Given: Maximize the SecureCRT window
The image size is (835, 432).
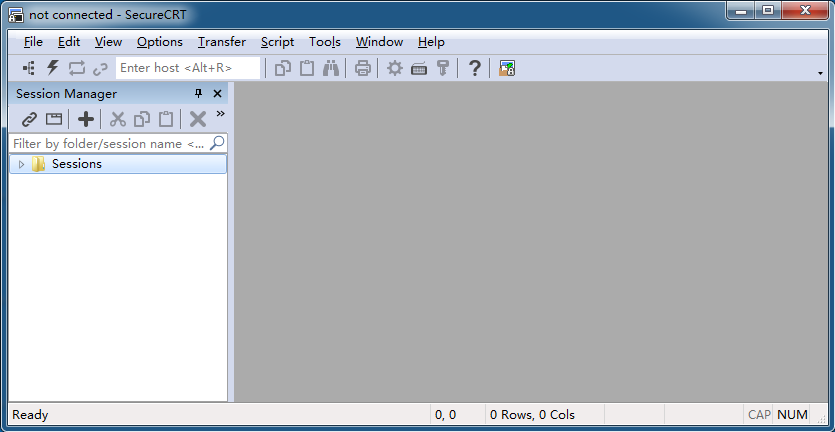Looking at the screenshot, I should click(x=768, y=11).
